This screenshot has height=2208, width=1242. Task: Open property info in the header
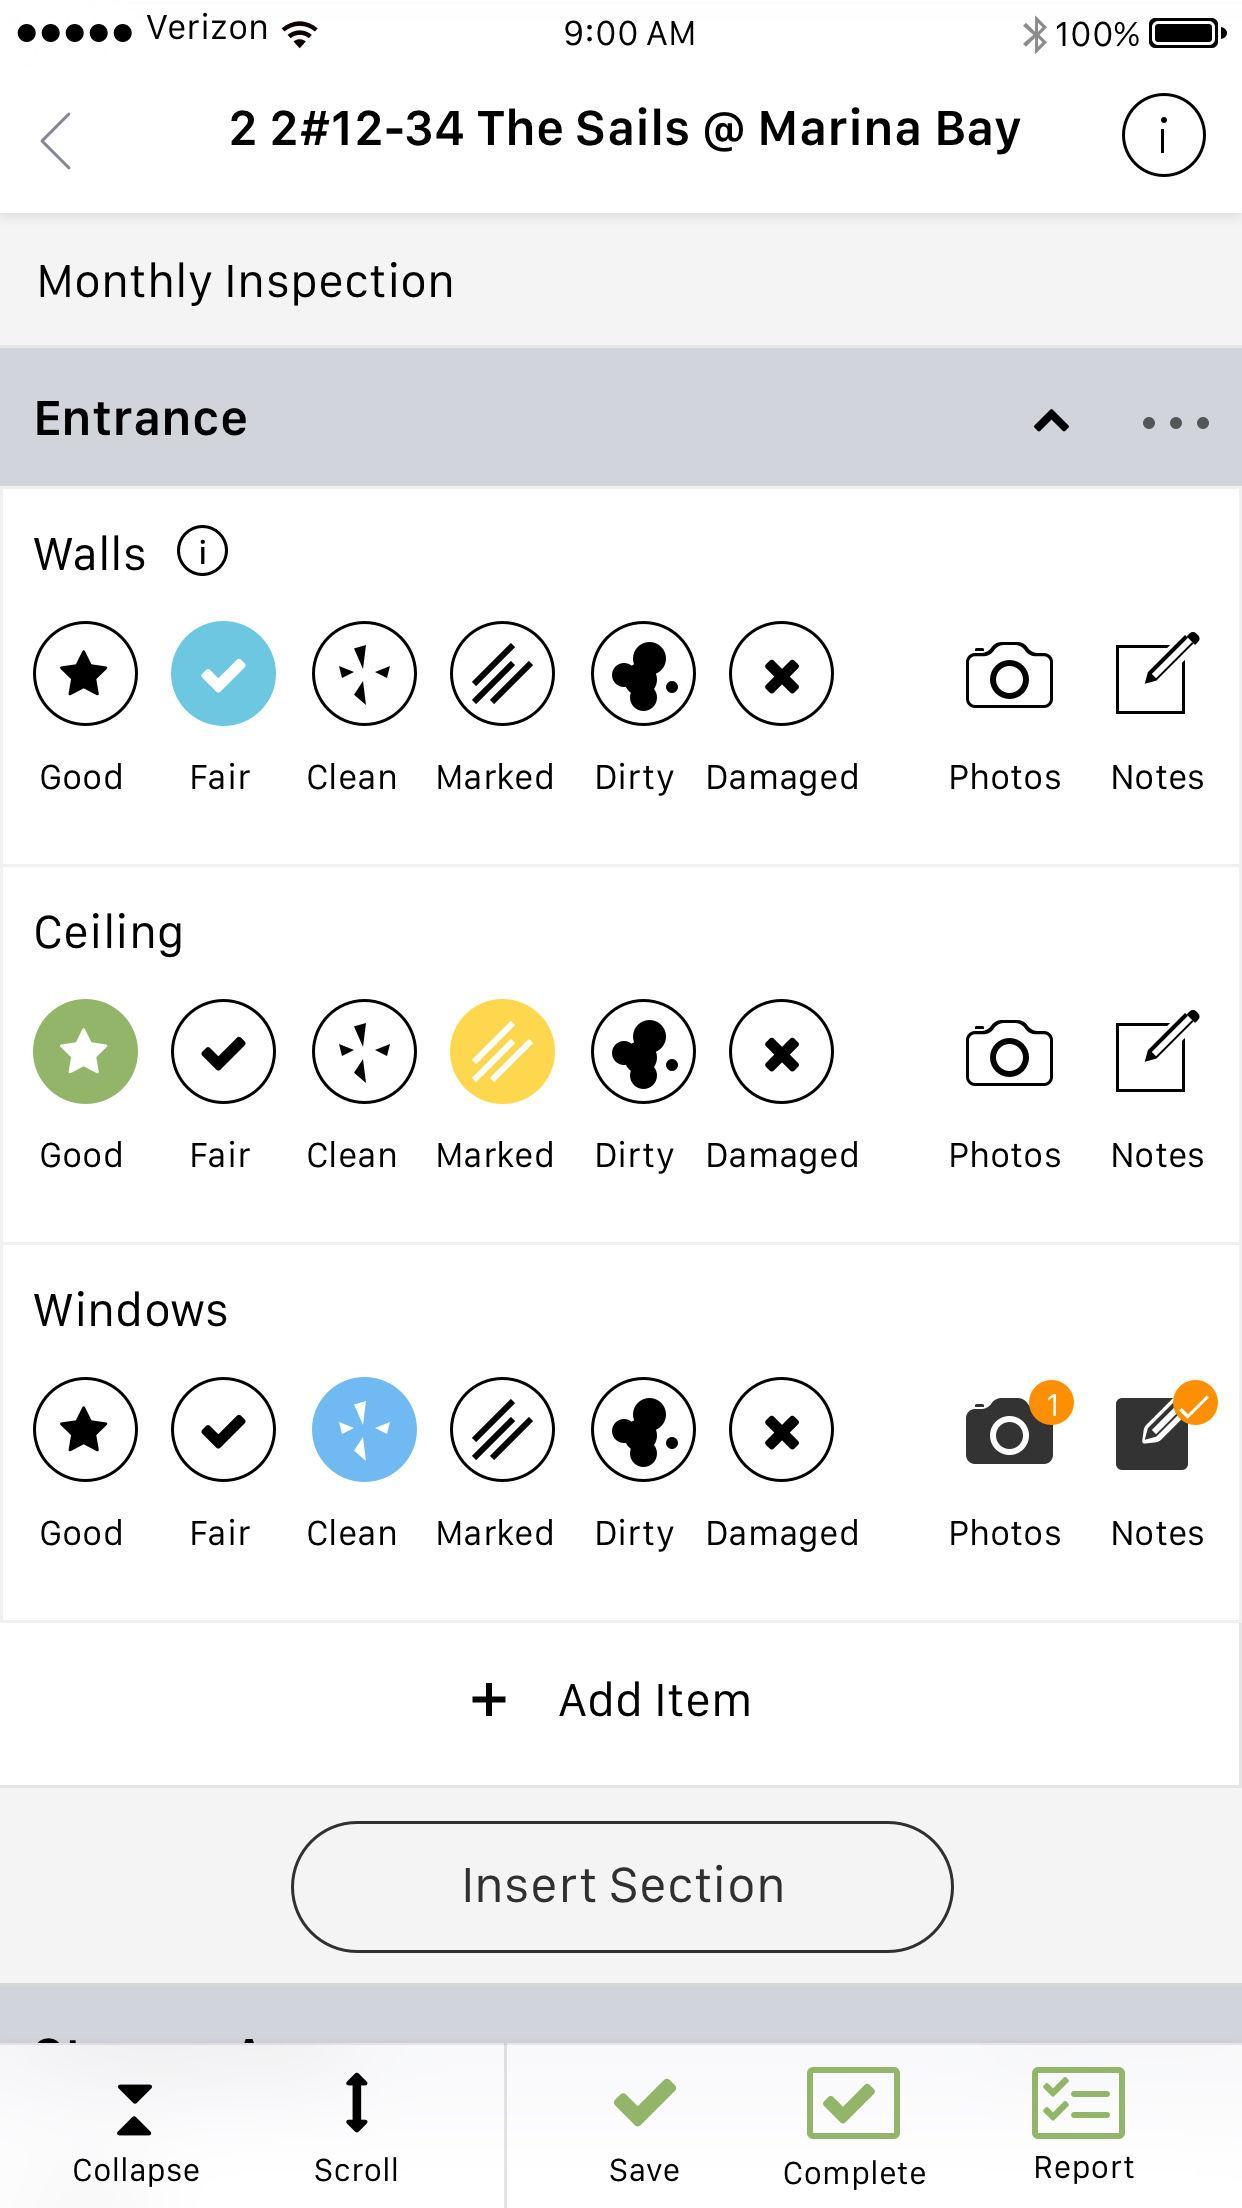coord(1163,135)
